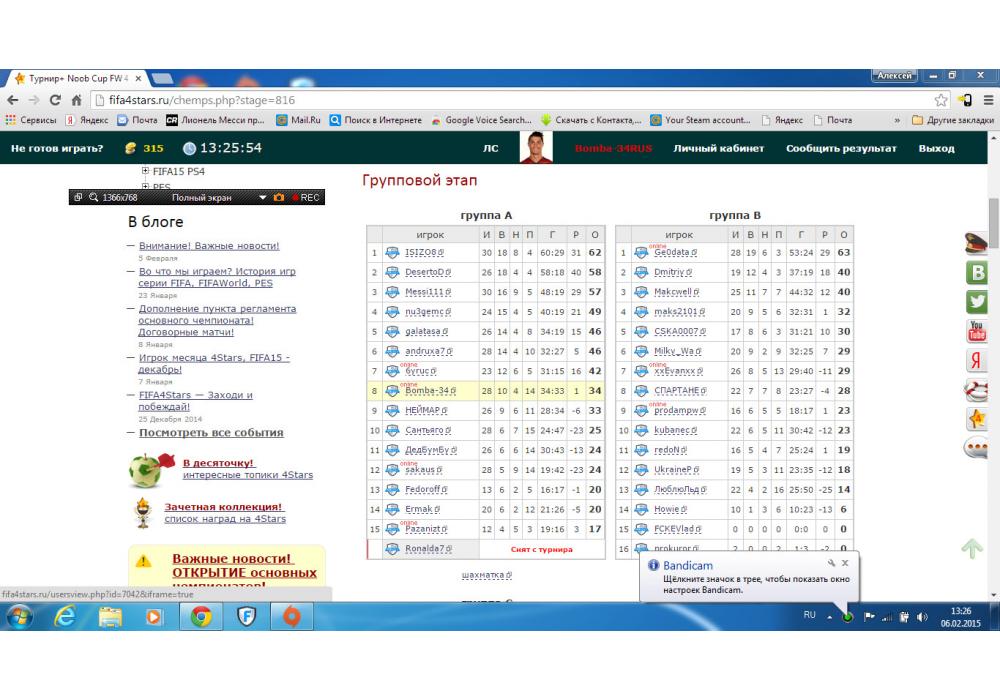The image size is (1000, 700).
Task: Expand the hidden bookmarks chevron
Action: pyautogui.click(x=896, y=120)
